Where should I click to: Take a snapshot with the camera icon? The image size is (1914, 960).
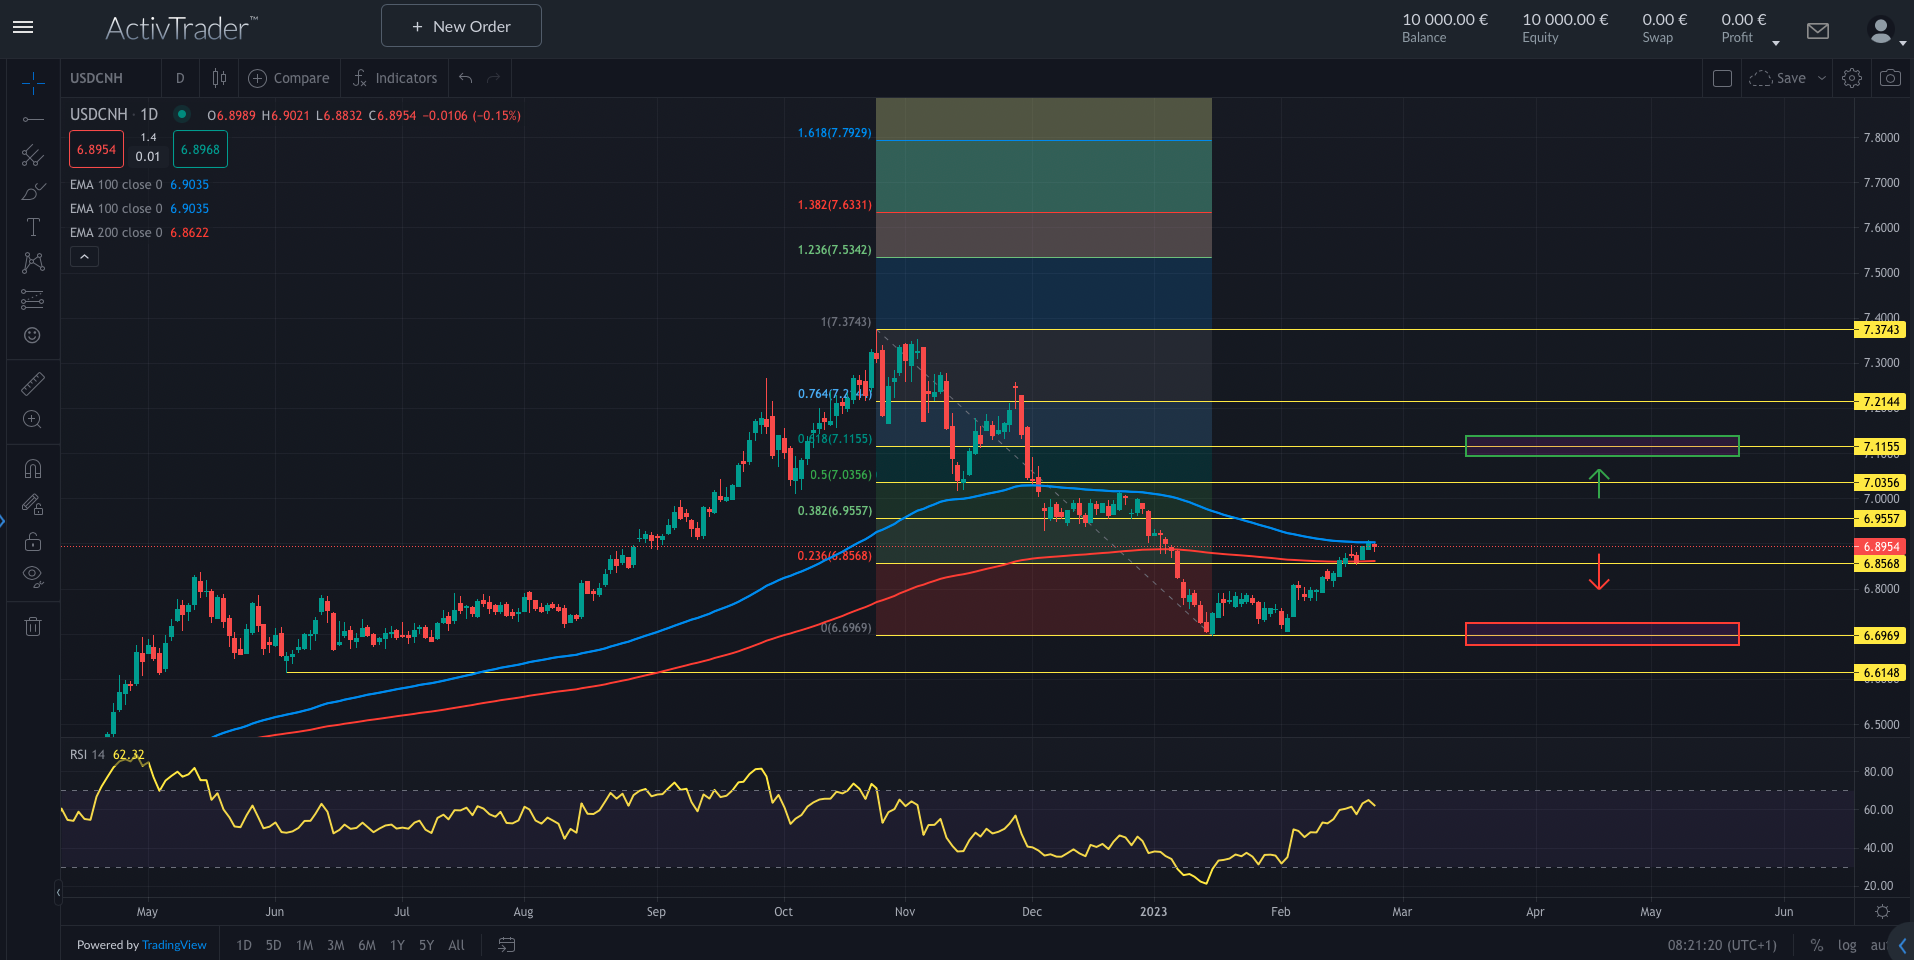(x=1890, y=77)
